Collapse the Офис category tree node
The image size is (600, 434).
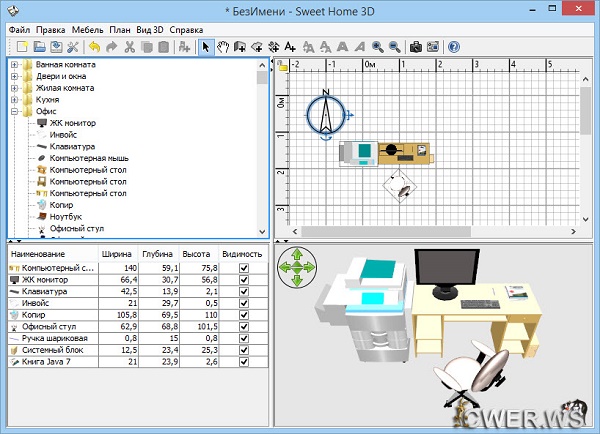(x=14, y=112)
